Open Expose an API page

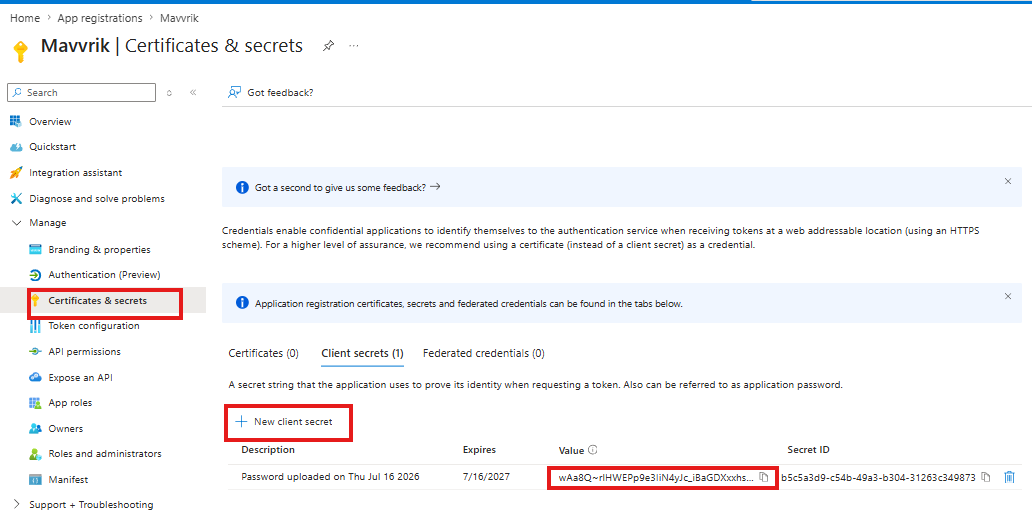click(x=80, y=378)
